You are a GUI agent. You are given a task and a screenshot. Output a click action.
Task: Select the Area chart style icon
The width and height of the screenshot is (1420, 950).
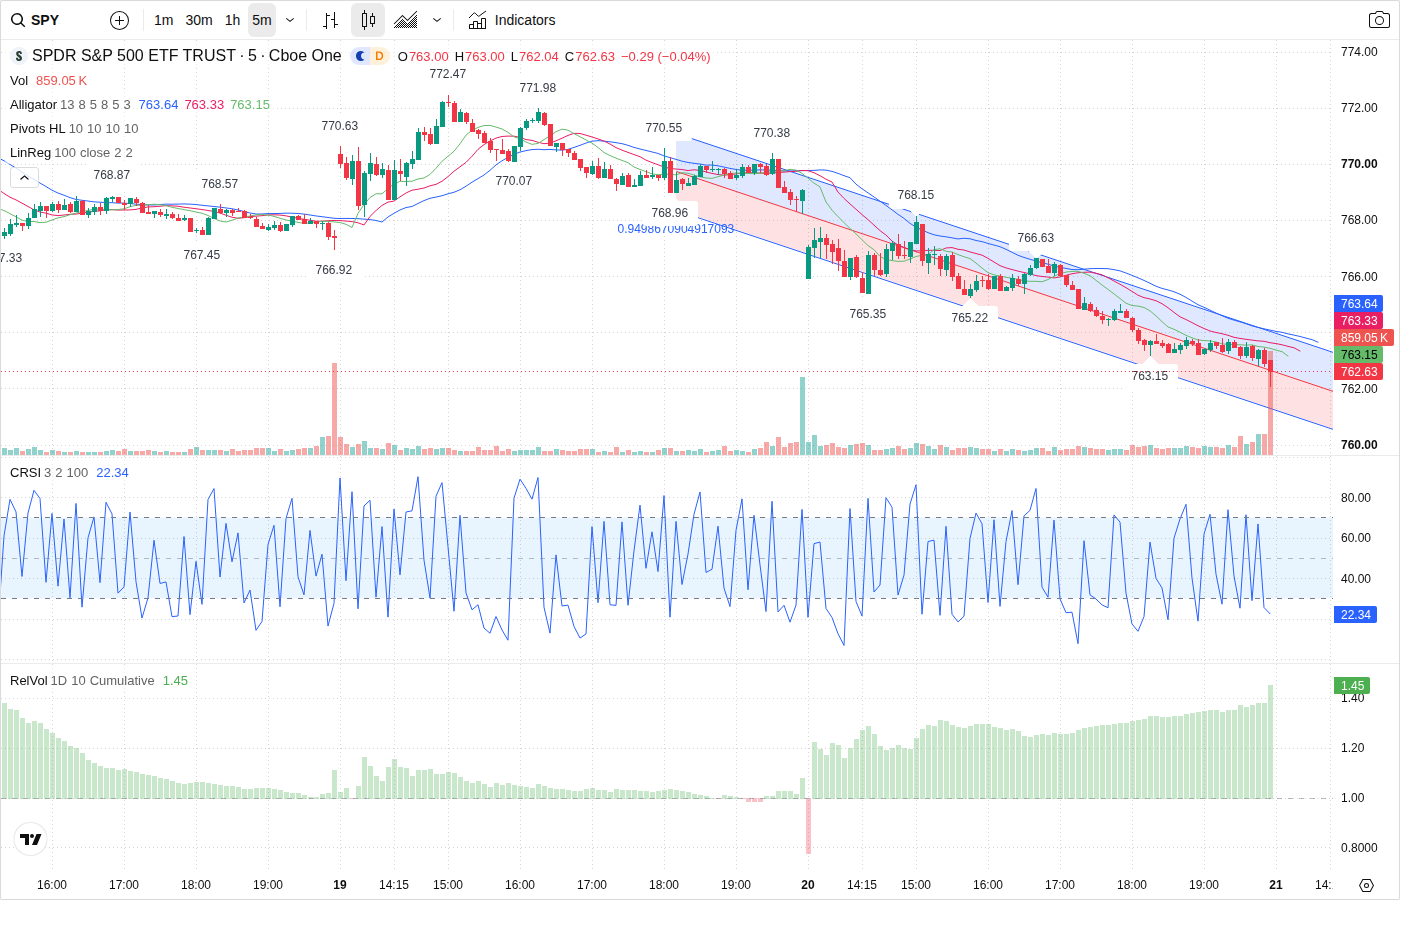pos(406,20)
